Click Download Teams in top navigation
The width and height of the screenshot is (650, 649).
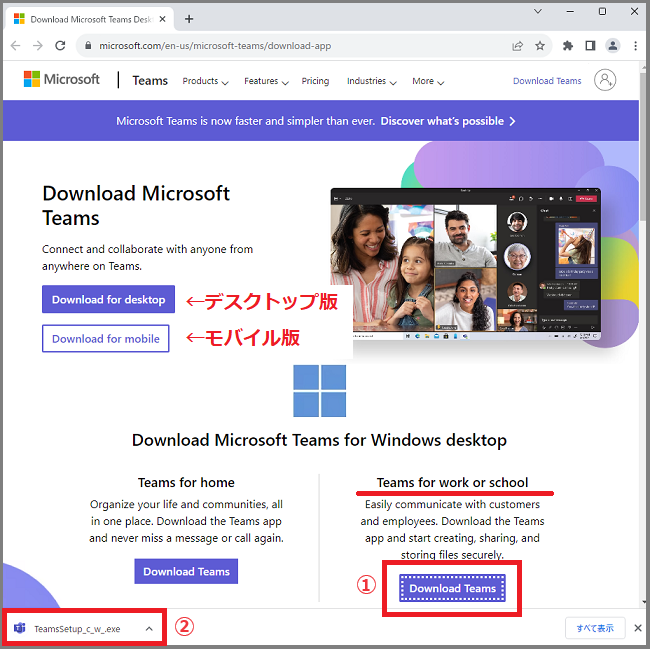547,81
